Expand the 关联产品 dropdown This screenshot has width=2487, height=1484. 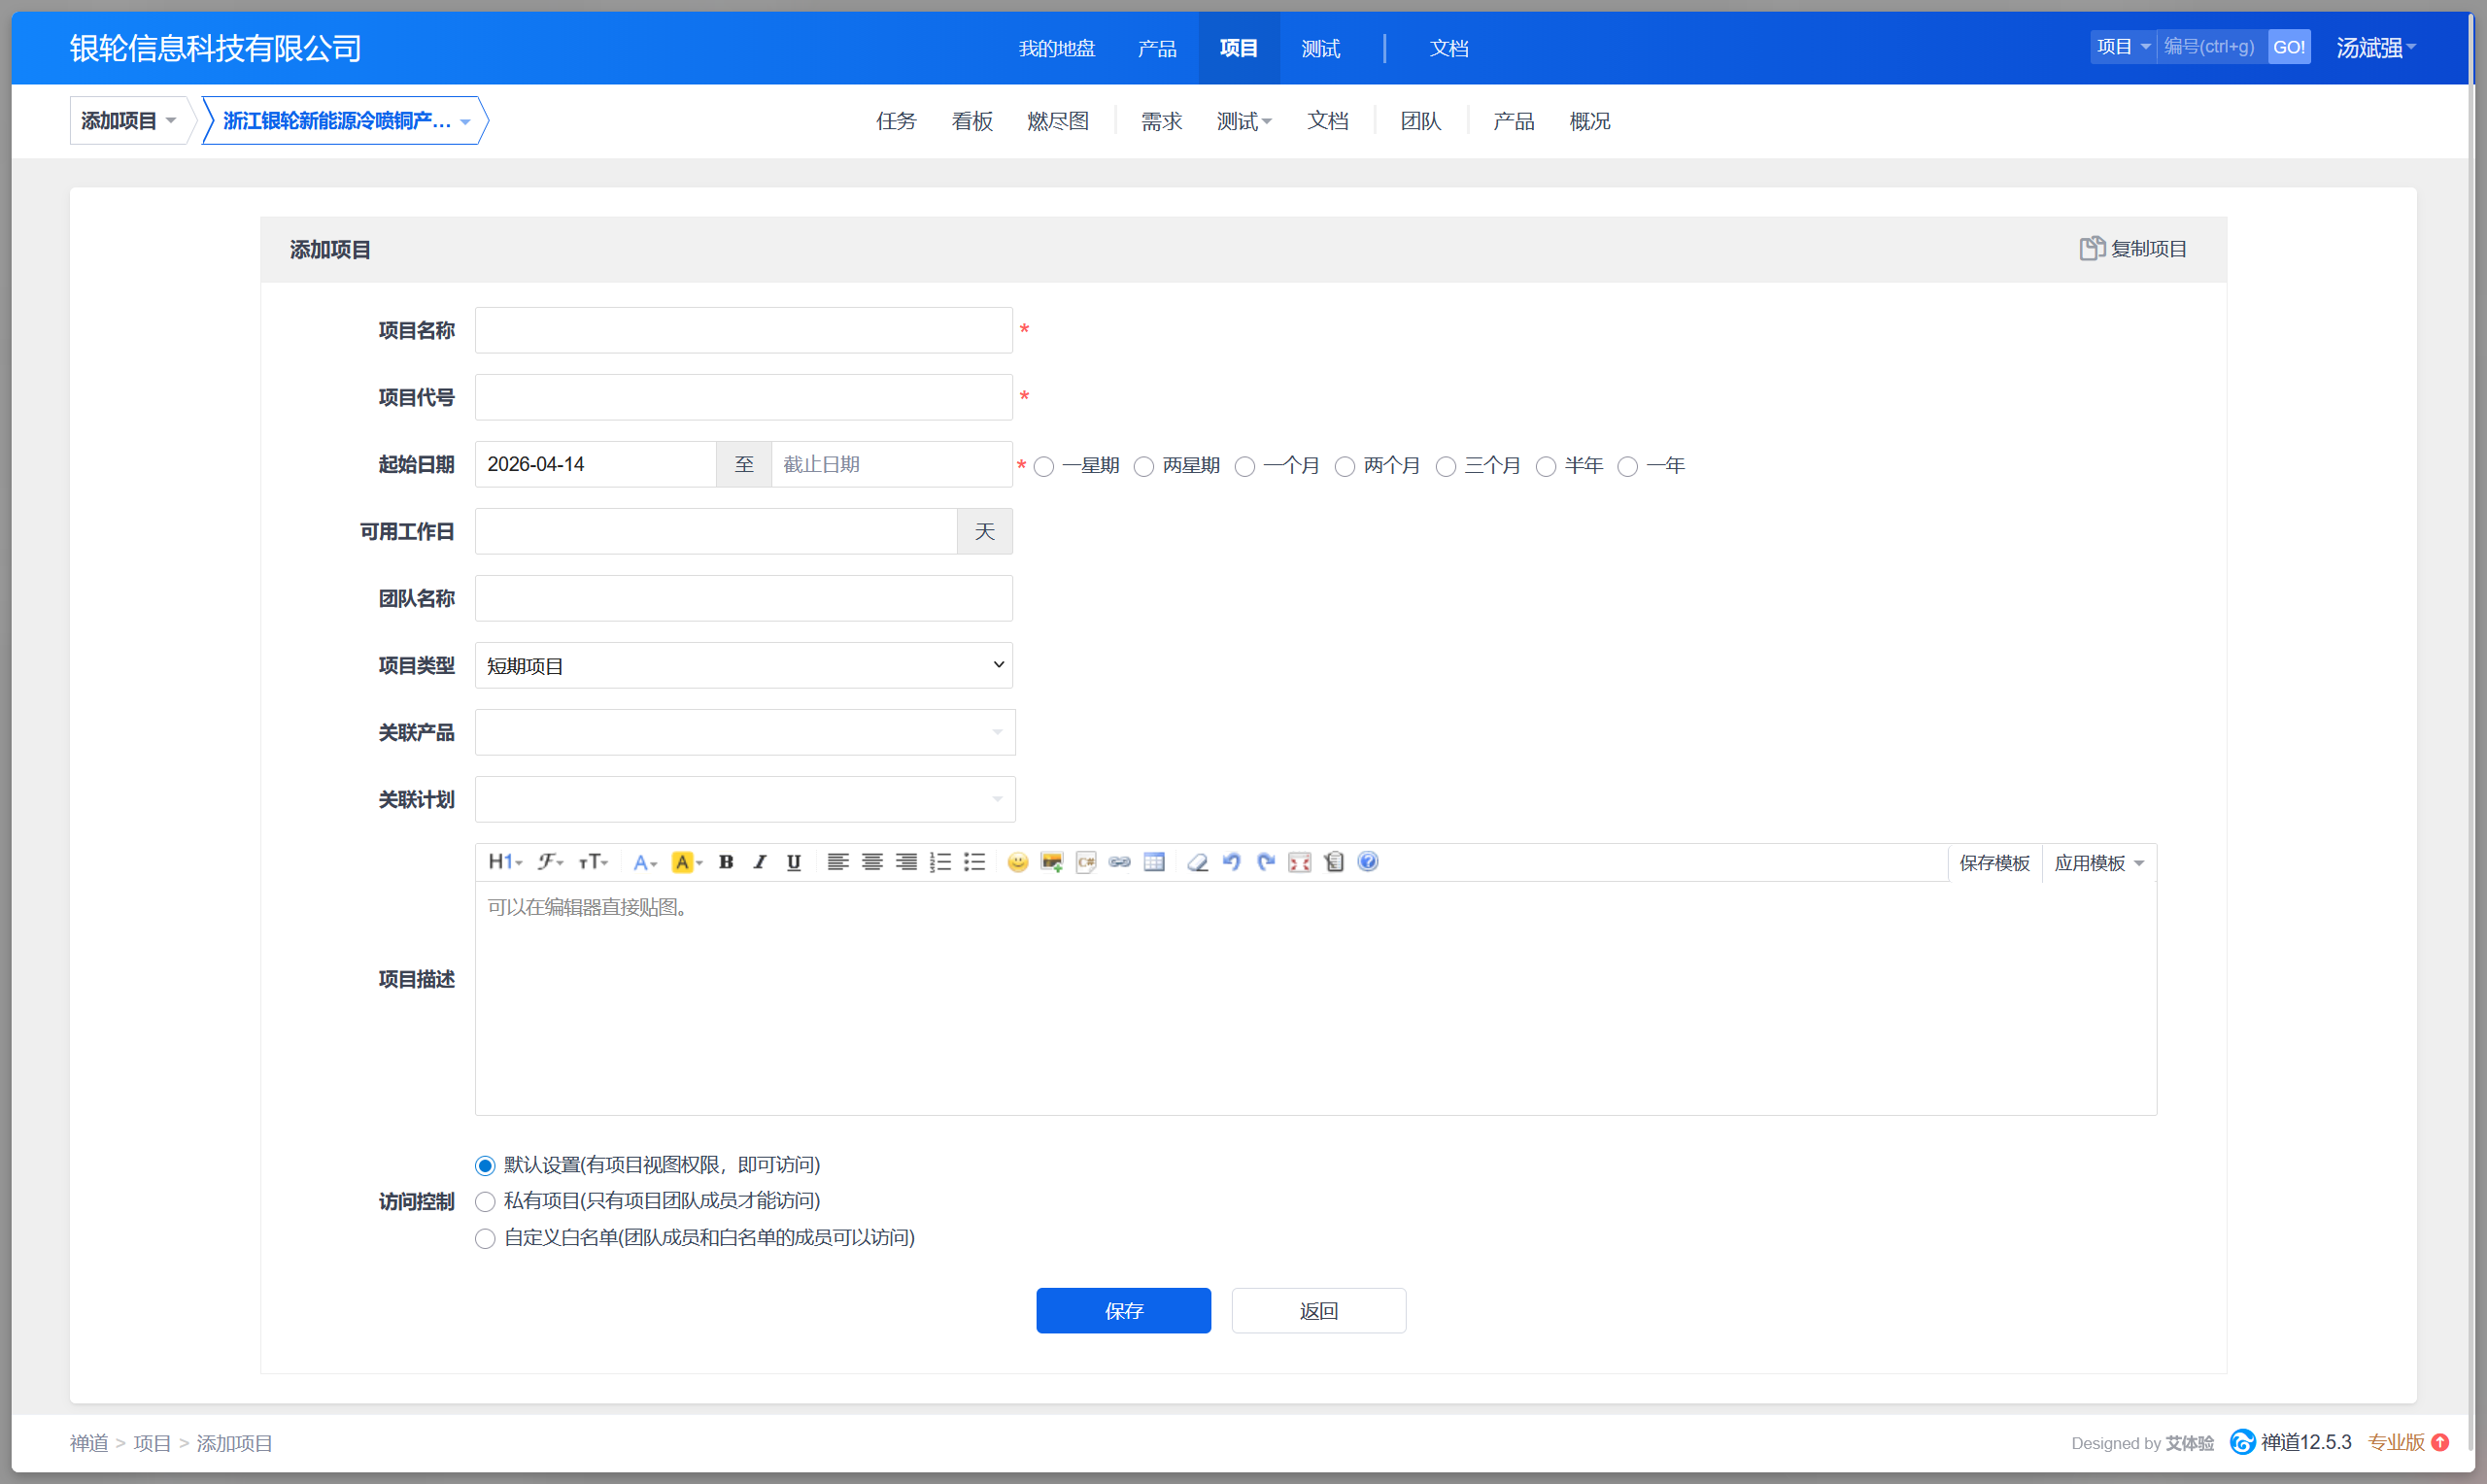(x=745, y=732)
